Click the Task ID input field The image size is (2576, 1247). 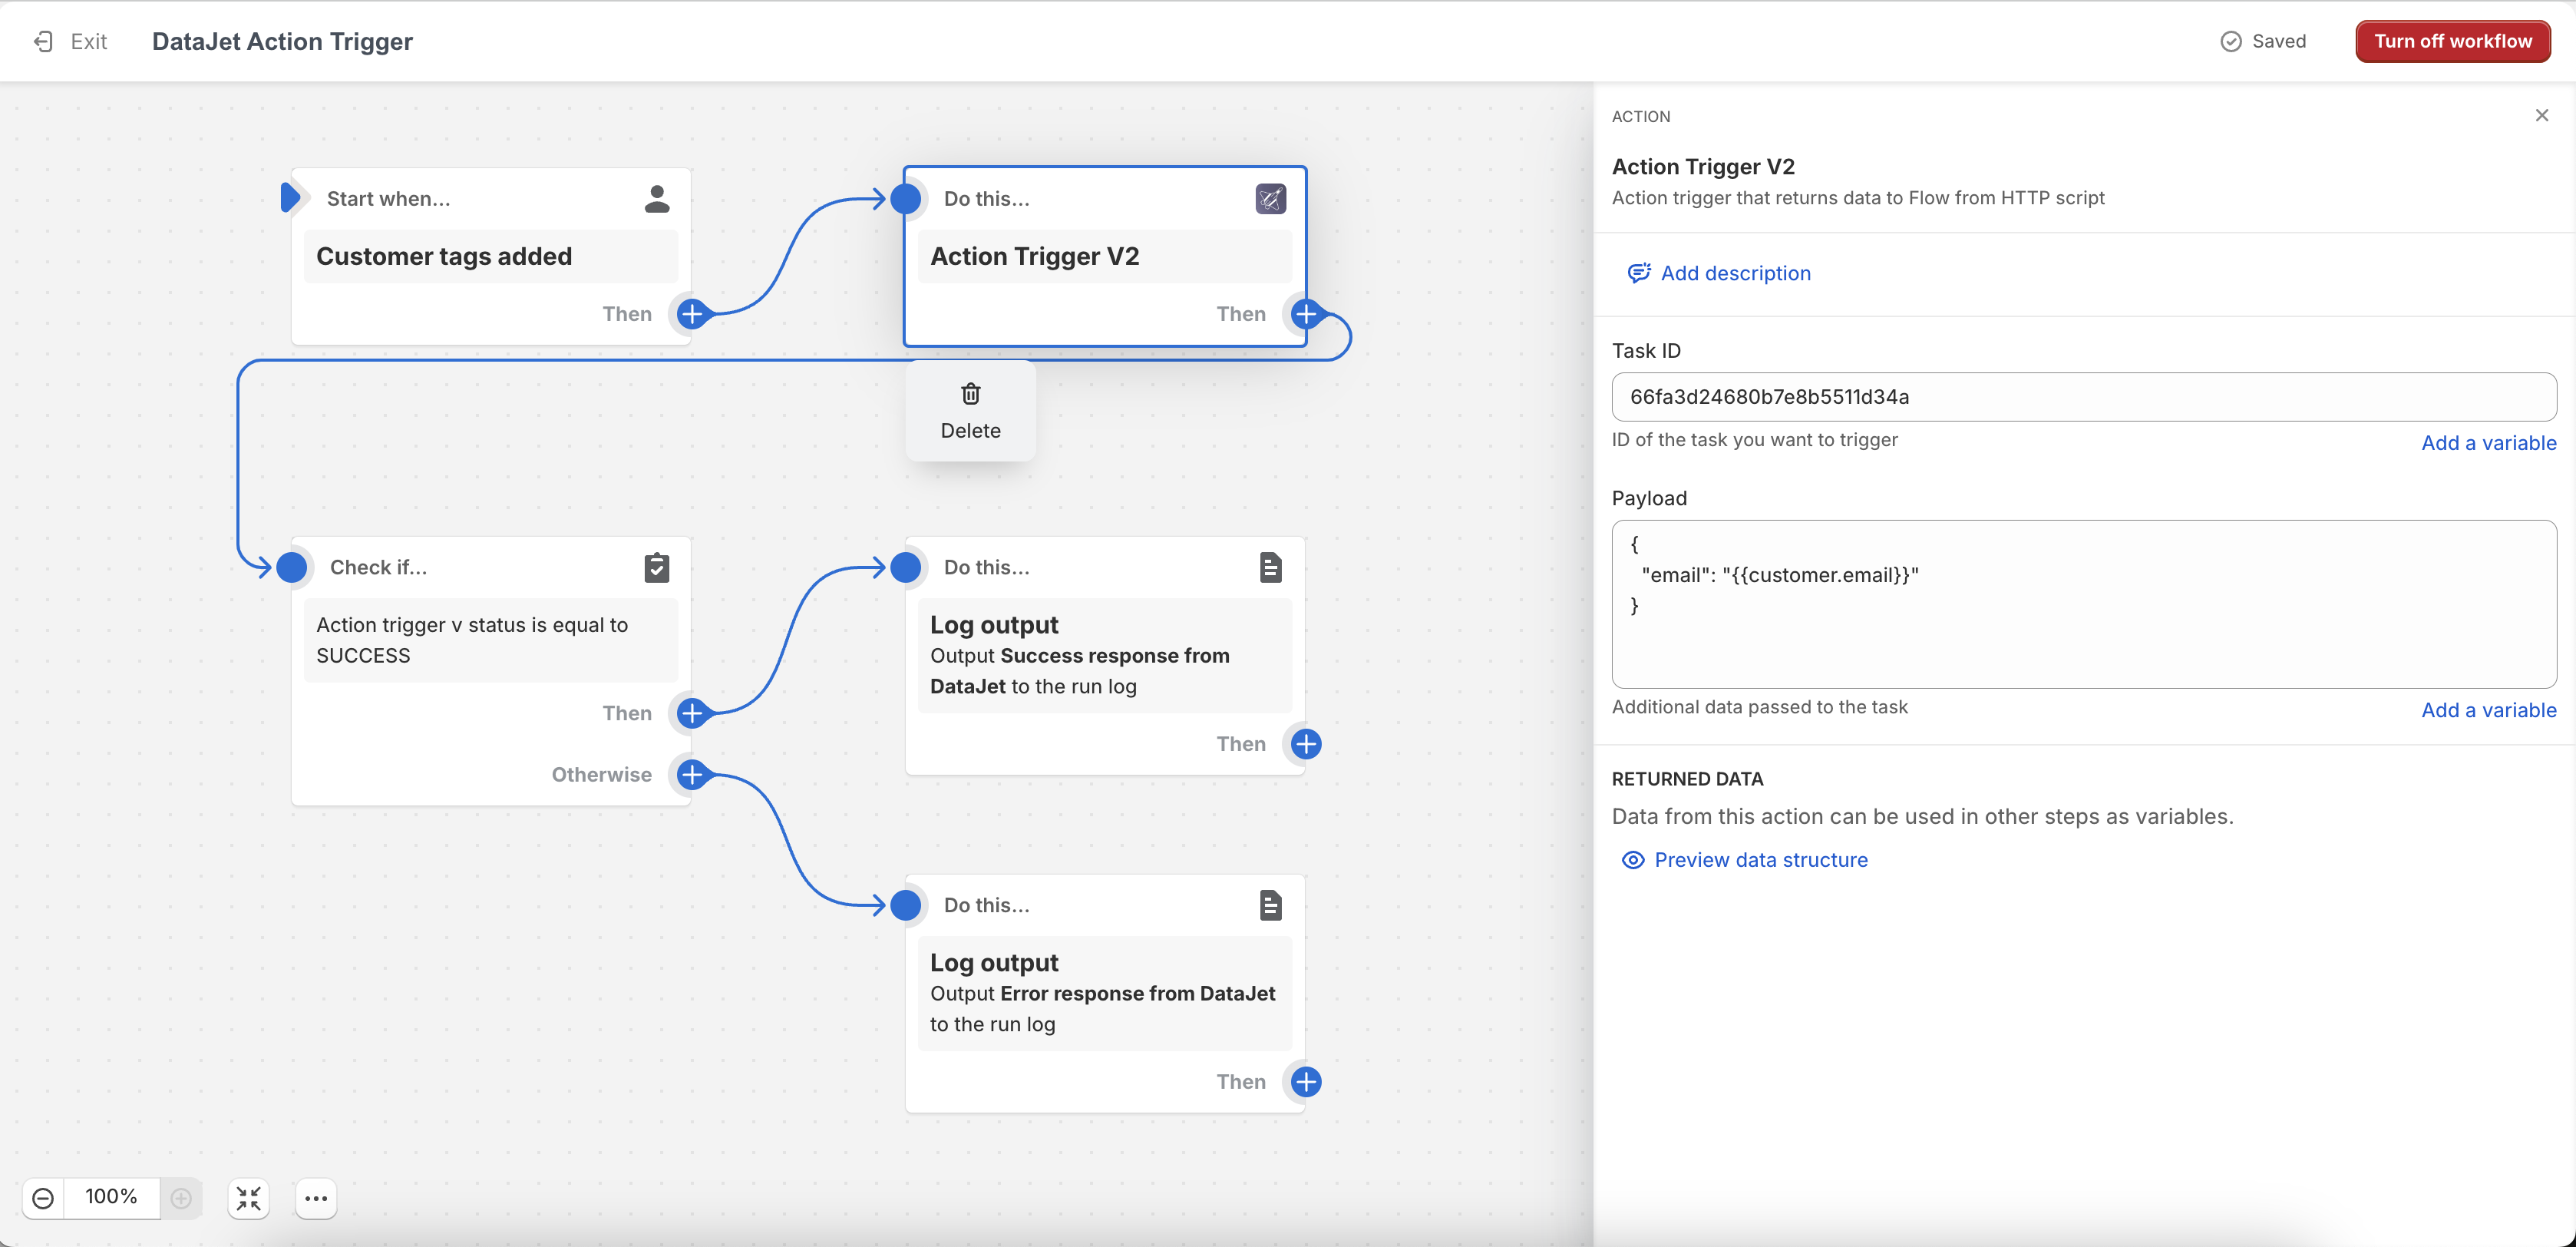click(2083, 397)
